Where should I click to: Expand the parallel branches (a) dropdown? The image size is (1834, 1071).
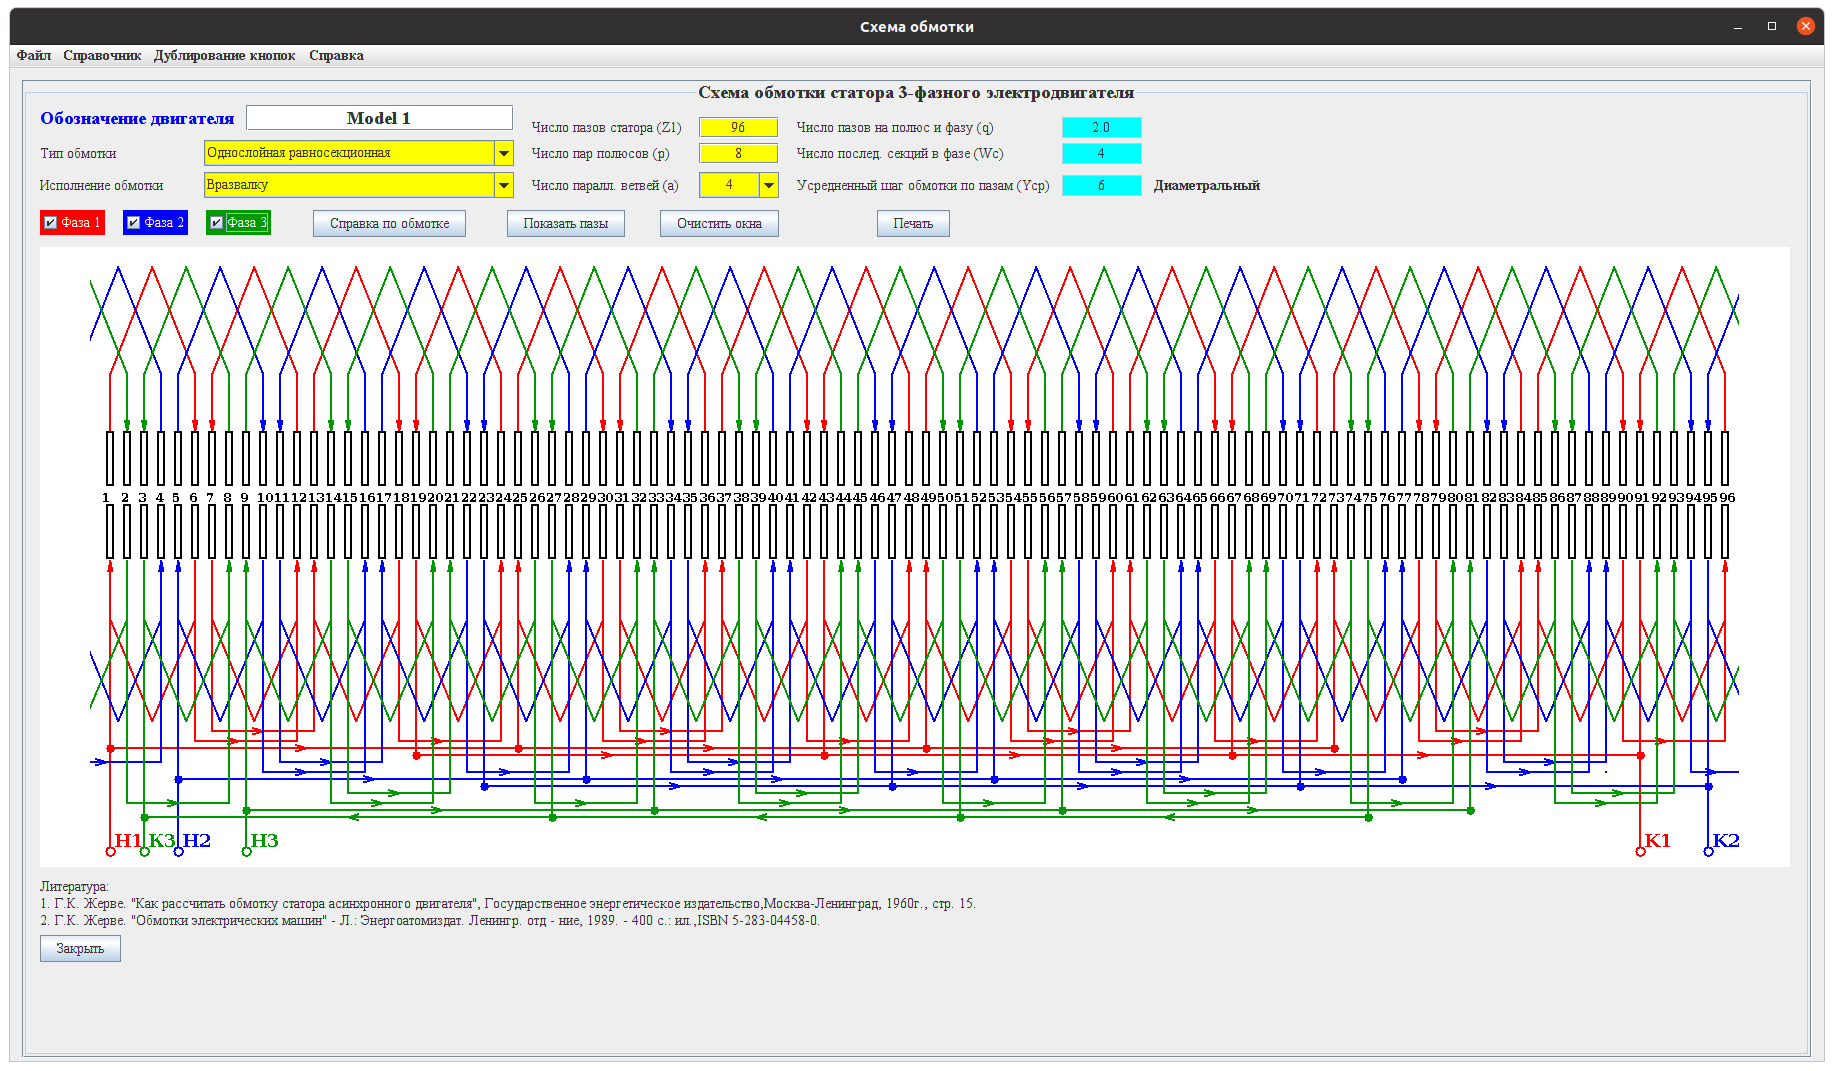tap(768, 185)
